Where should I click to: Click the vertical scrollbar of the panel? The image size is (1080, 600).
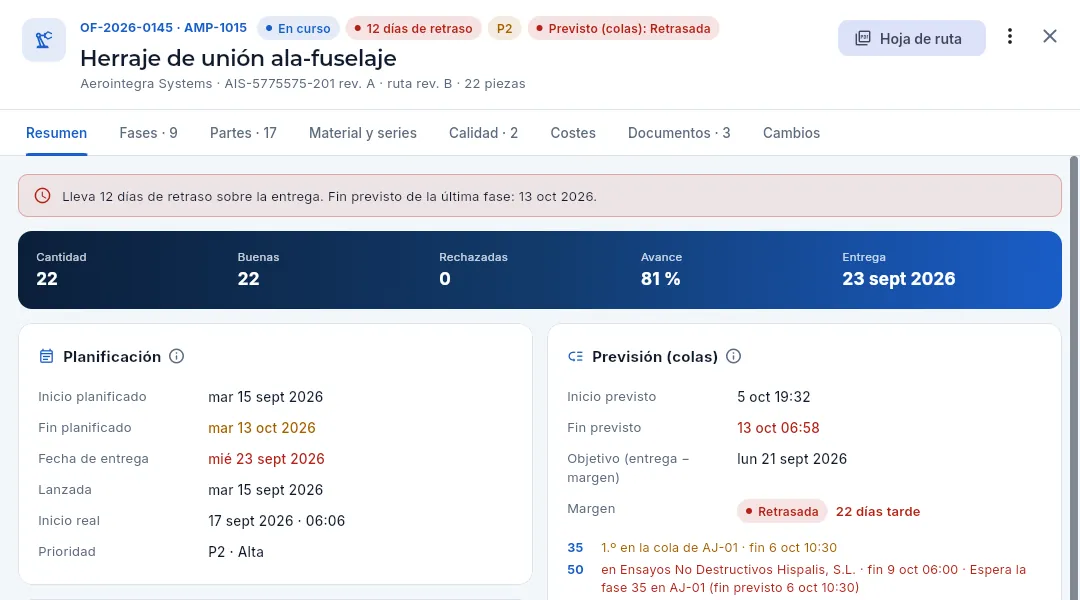pos(1073,377)
